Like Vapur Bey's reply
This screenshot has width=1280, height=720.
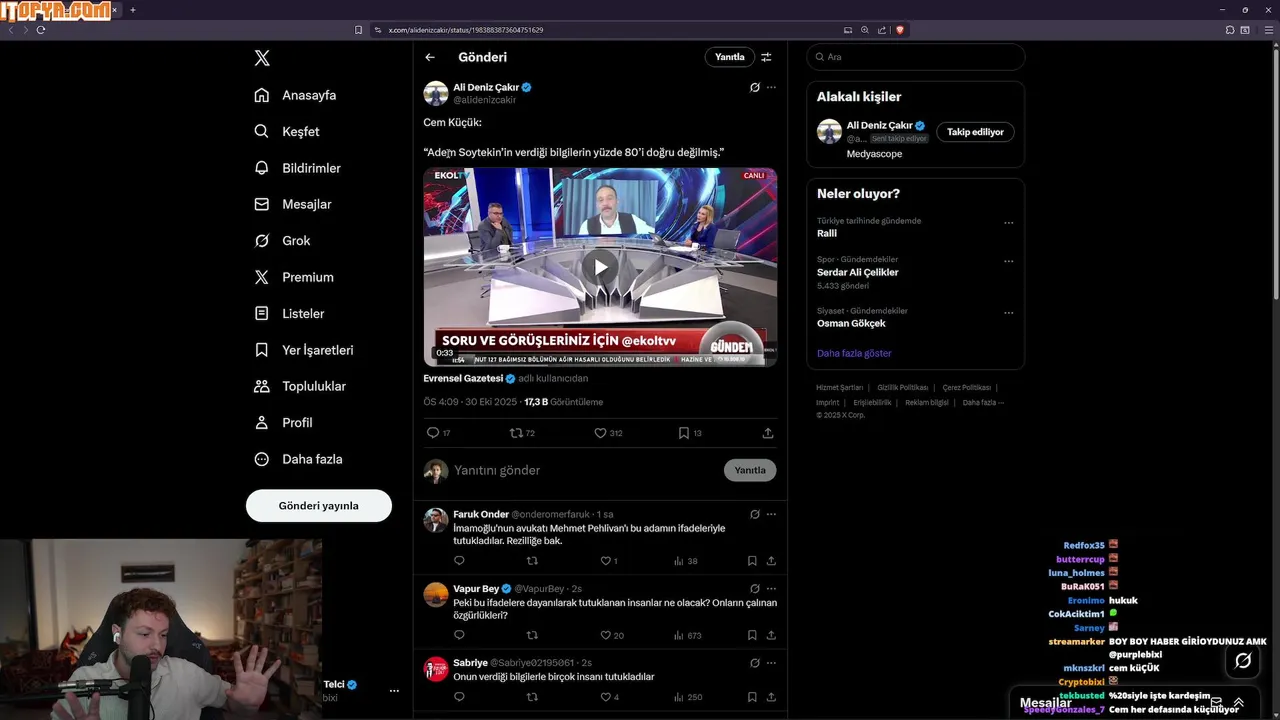click(x=605, y=635)
